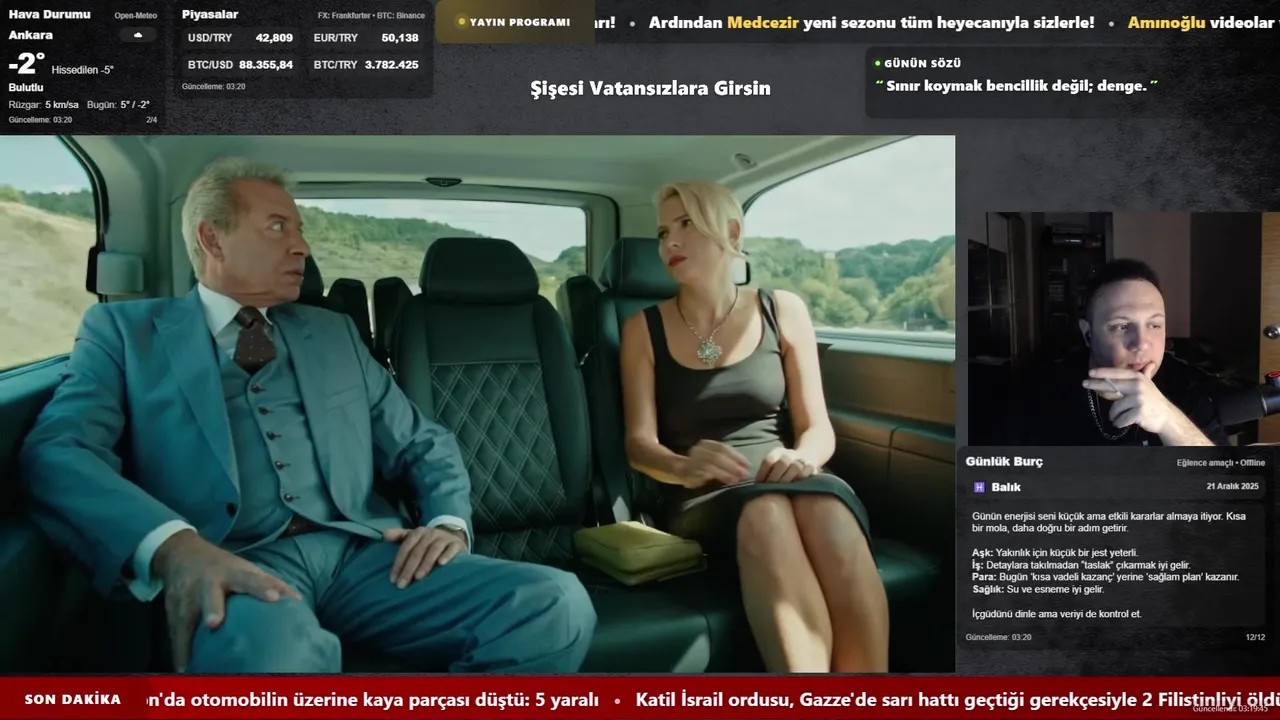
Task: Click the İçgüdünü dinle advice line
Action: (1056, 614)
